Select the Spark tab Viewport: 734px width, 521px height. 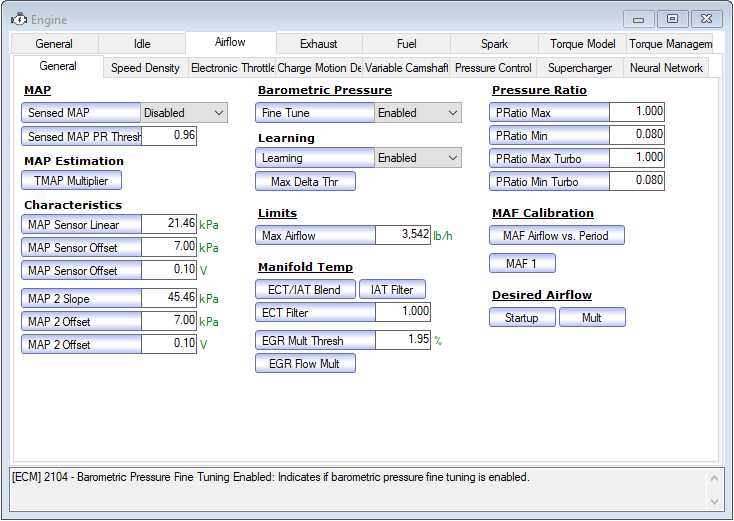tap(494, 44)
